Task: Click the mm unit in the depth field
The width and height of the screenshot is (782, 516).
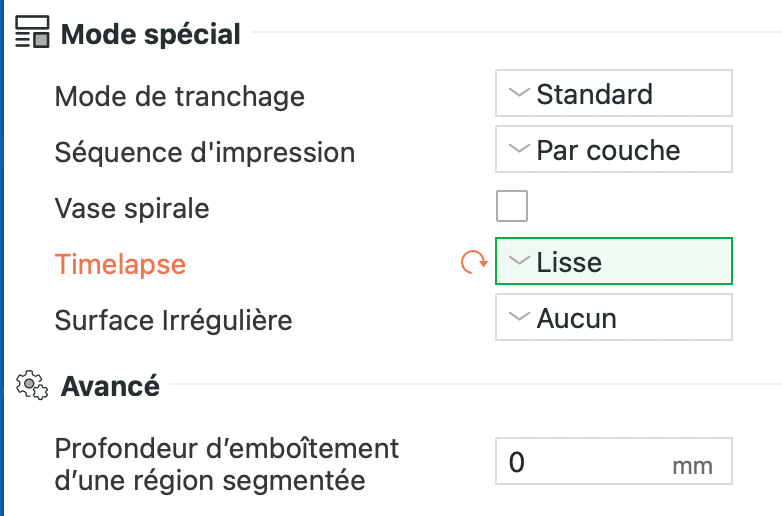Action: pyautogui.click(x=692, y=466)
